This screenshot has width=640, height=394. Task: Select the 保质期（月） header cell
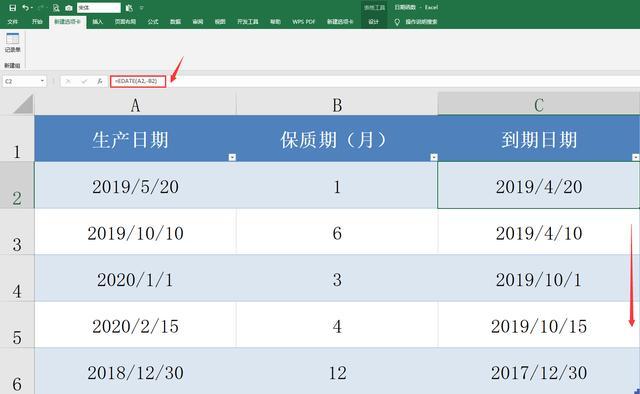coord(337,138)
